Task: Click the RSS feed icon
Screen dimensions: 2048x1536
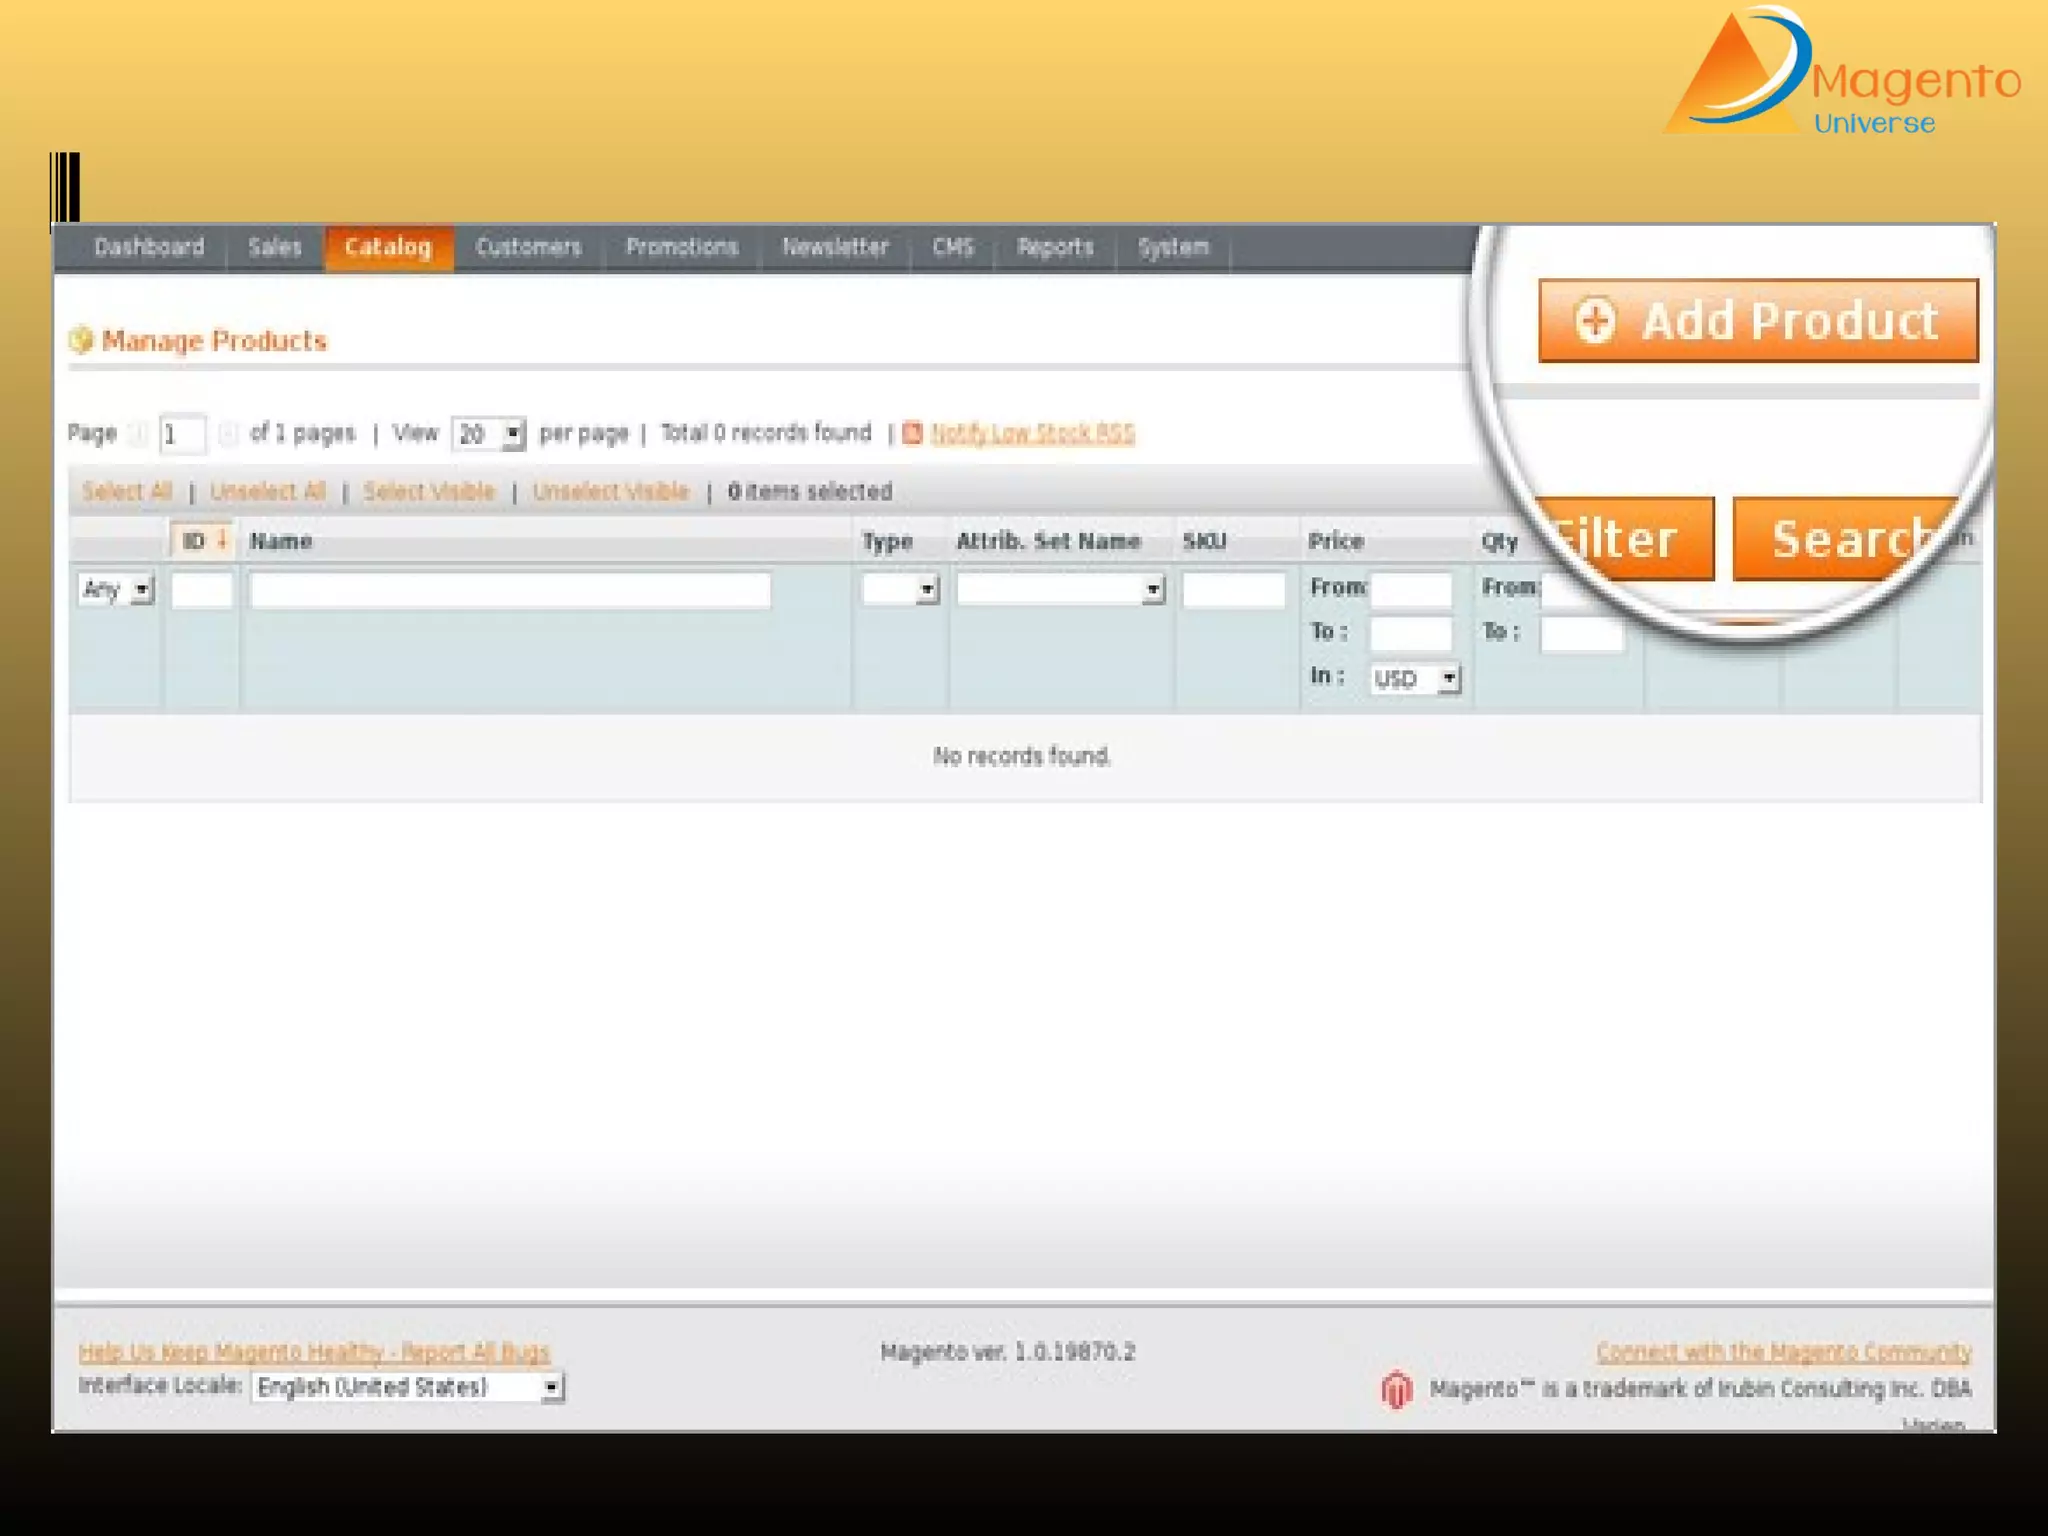Action: [912, 433]
